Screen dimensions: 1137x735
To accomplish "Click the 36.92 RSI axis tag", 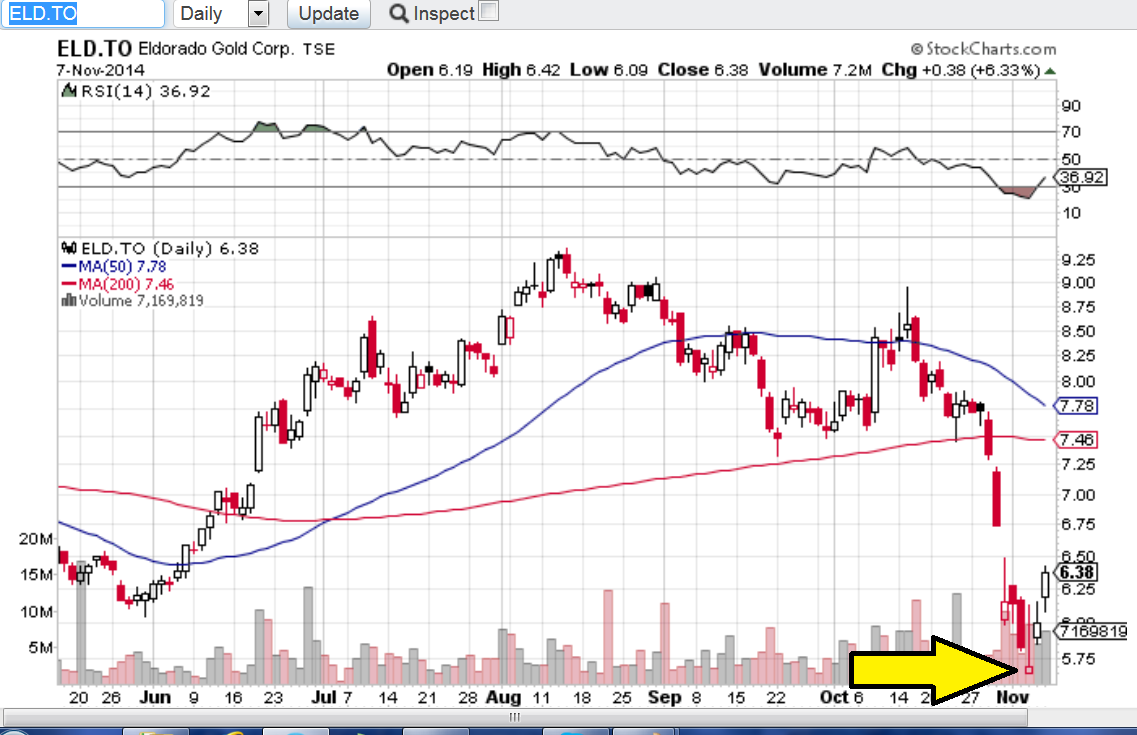I will coord(1082,177).
